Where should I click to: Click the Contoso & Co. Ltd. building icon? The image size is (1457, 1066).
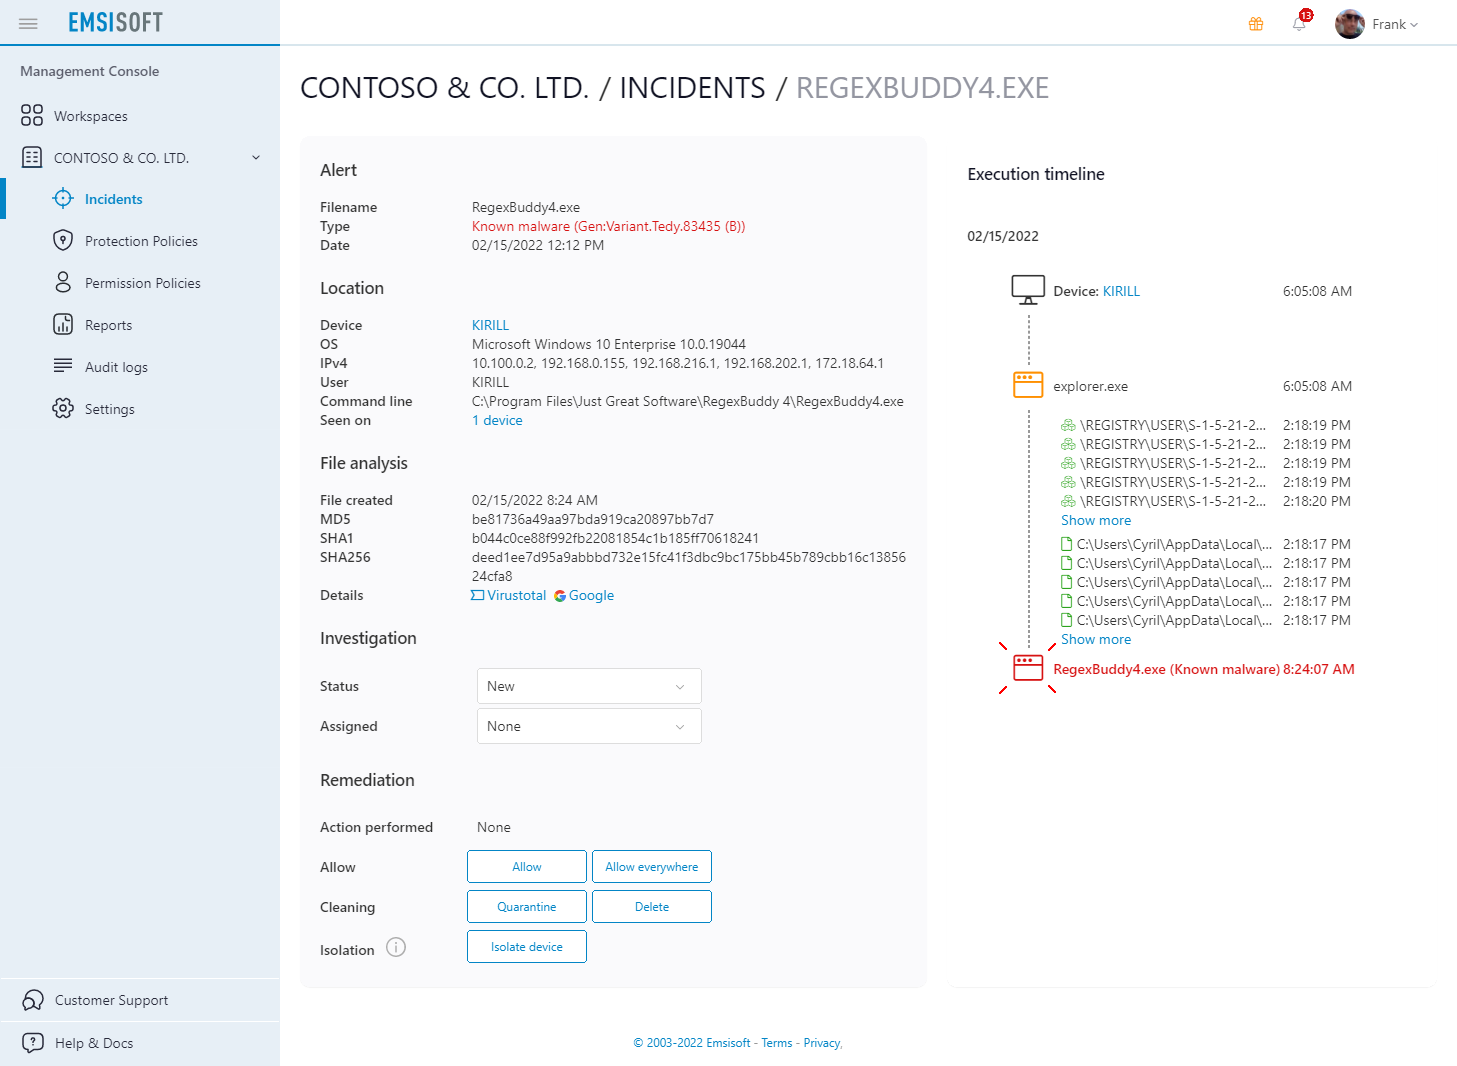click(32, 157)
